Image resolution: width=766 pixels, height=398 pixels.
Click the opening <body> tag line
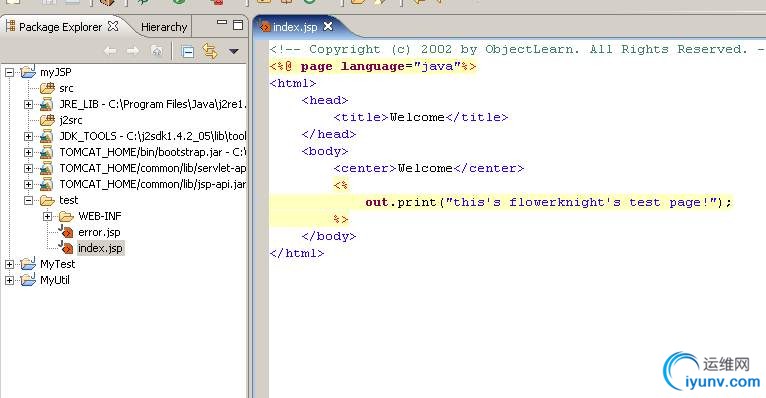click(325, 151)
